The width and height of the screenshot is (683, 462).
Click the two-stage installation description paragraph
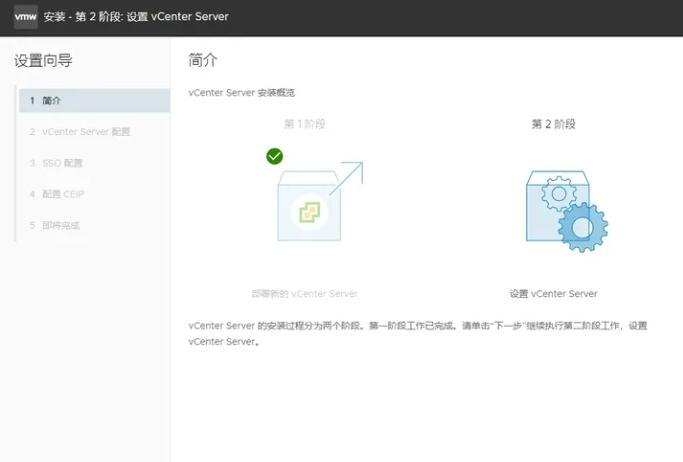[x=418, y=334]
